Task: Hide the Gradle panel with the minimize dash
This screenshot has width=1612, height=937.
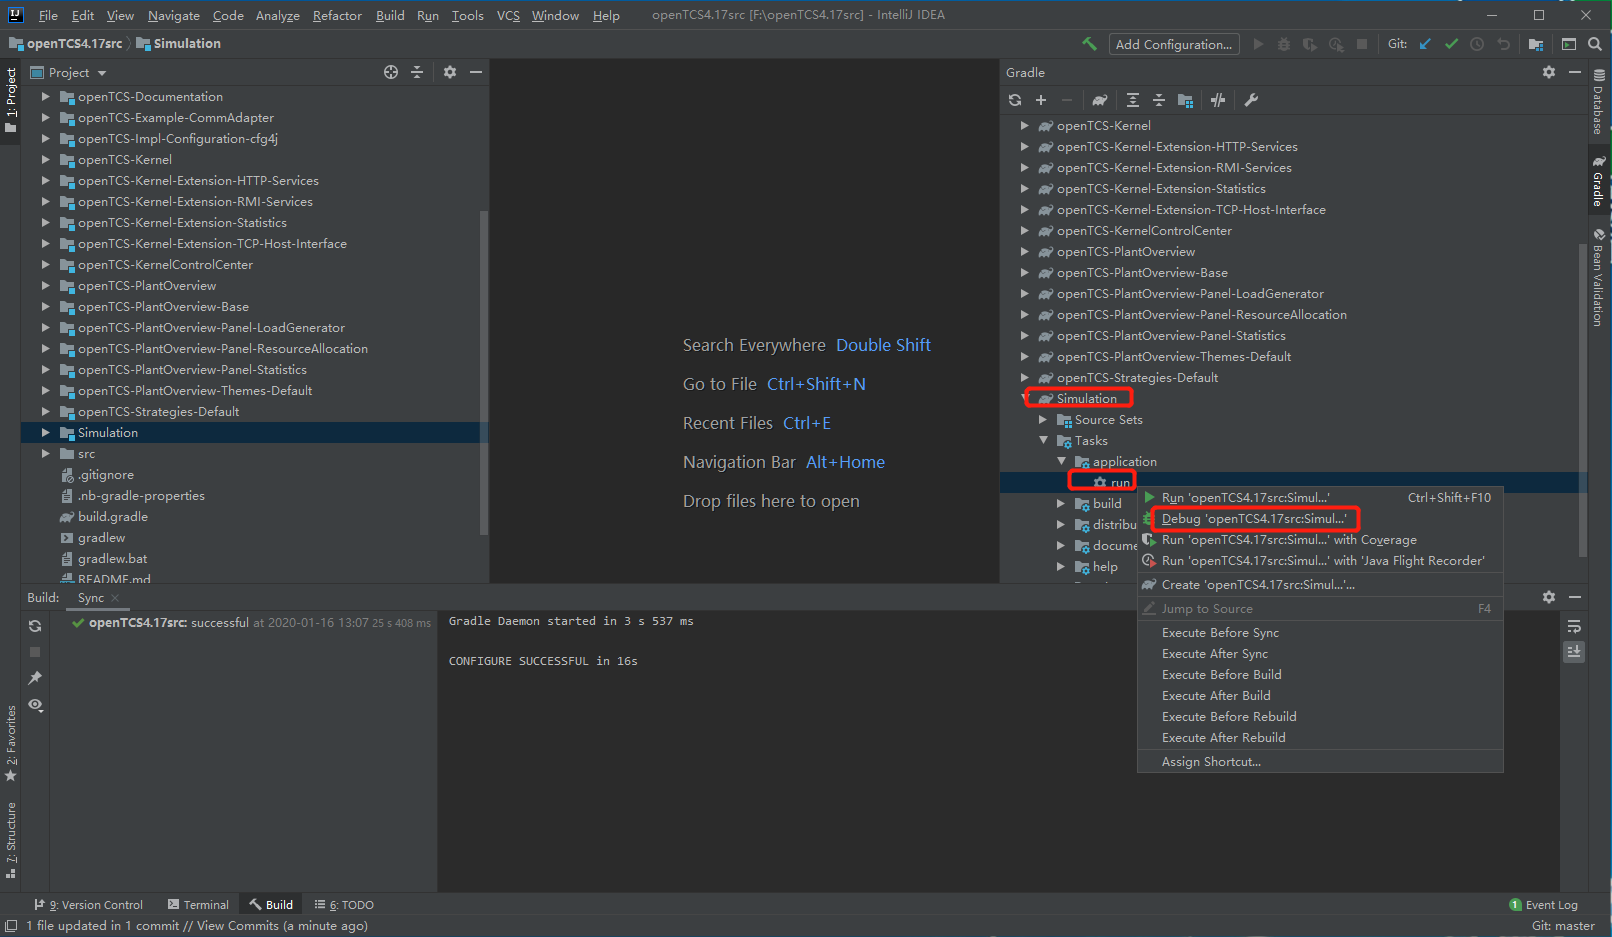Action: (x=1575, y=72)
